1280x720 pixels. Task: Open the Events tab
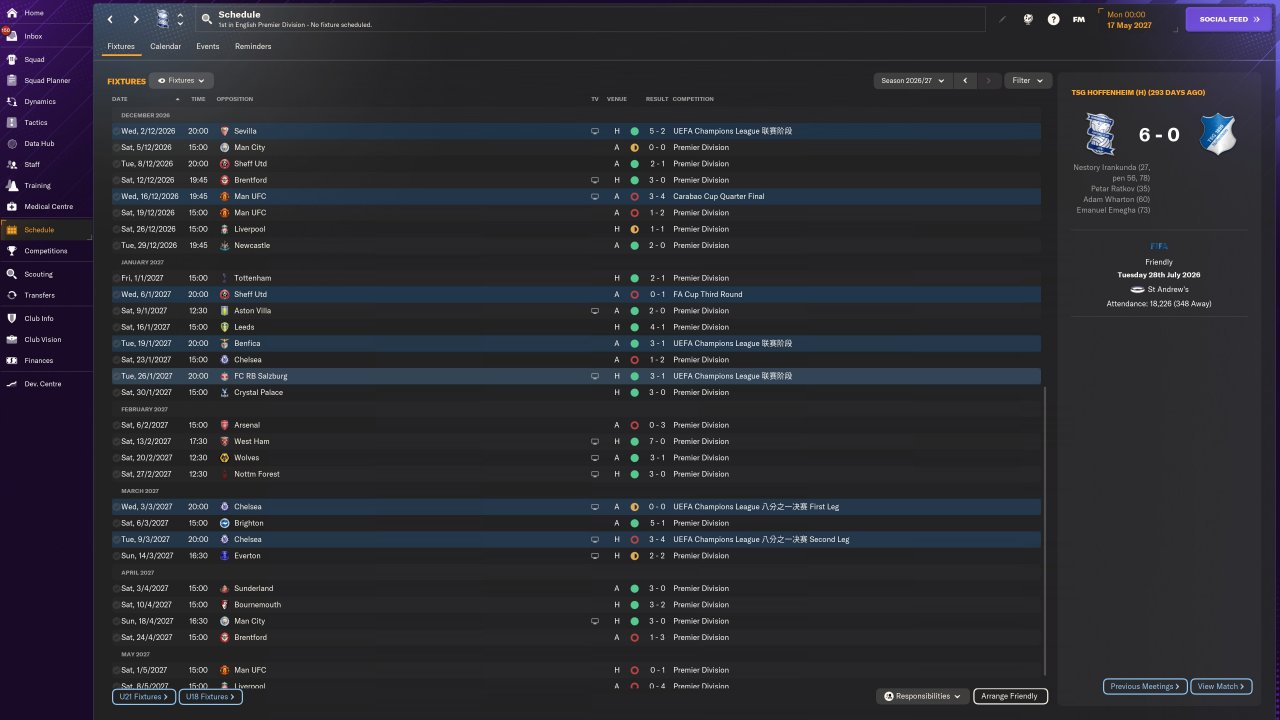pyautogui.click(x=208, y=46)
